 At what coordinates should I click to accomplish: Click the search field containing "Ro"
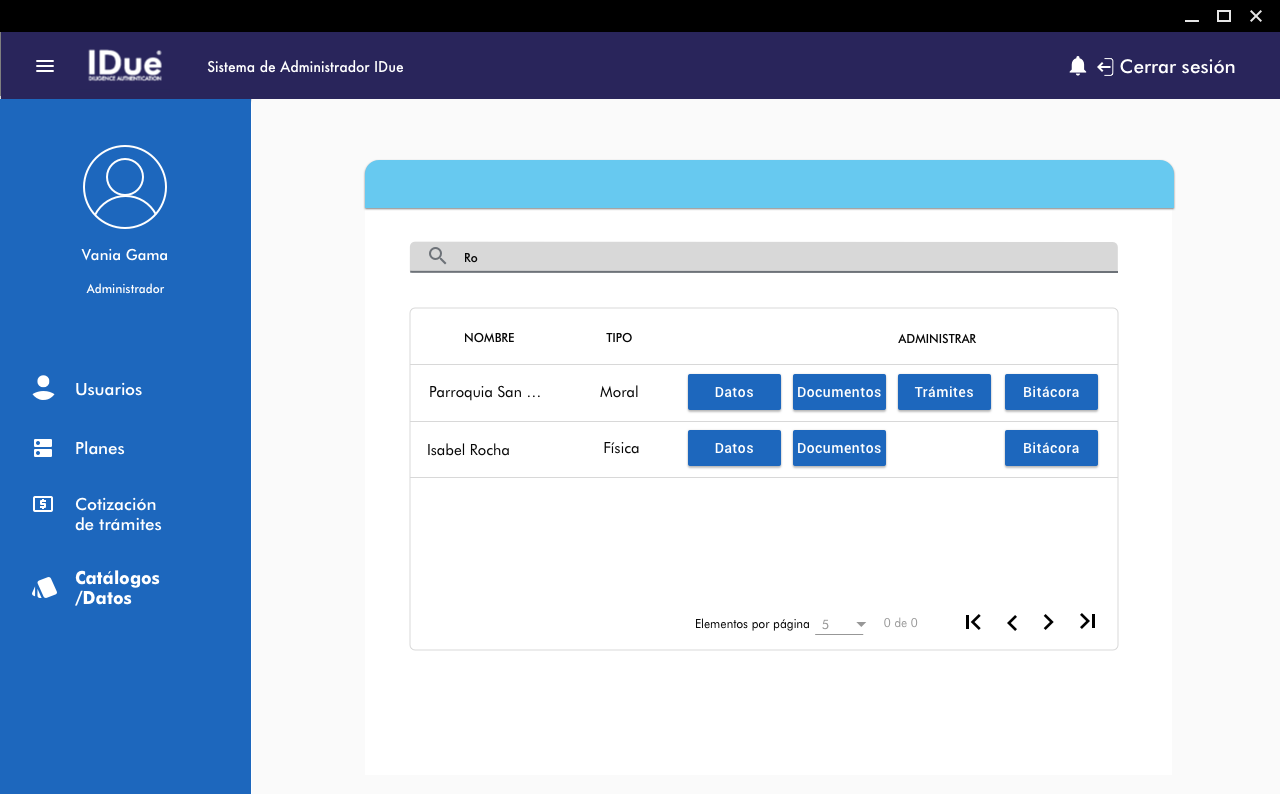coord(780,257)
